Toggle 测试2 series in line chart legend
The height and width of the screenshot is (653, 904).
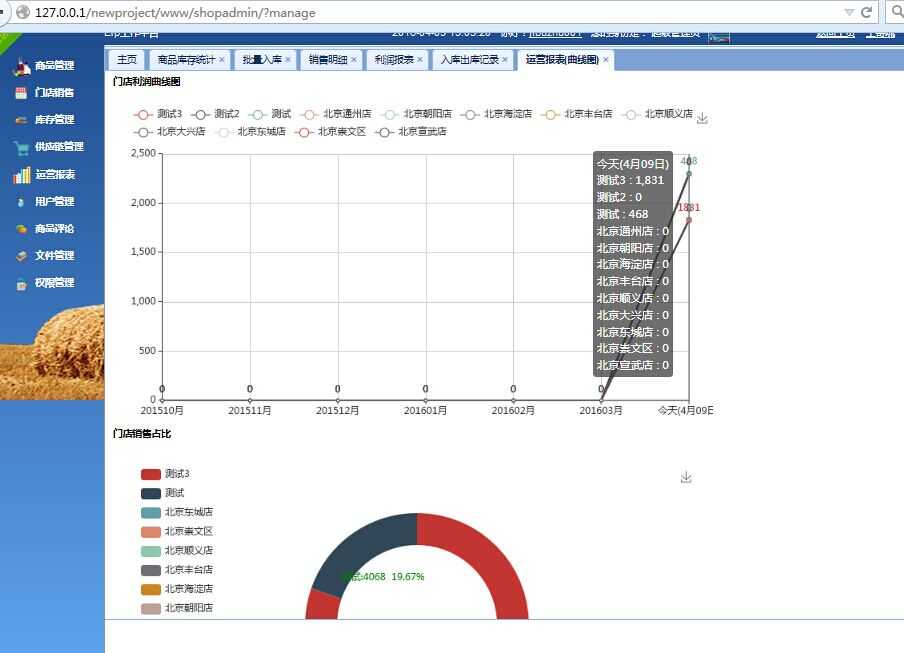(215, 114)
